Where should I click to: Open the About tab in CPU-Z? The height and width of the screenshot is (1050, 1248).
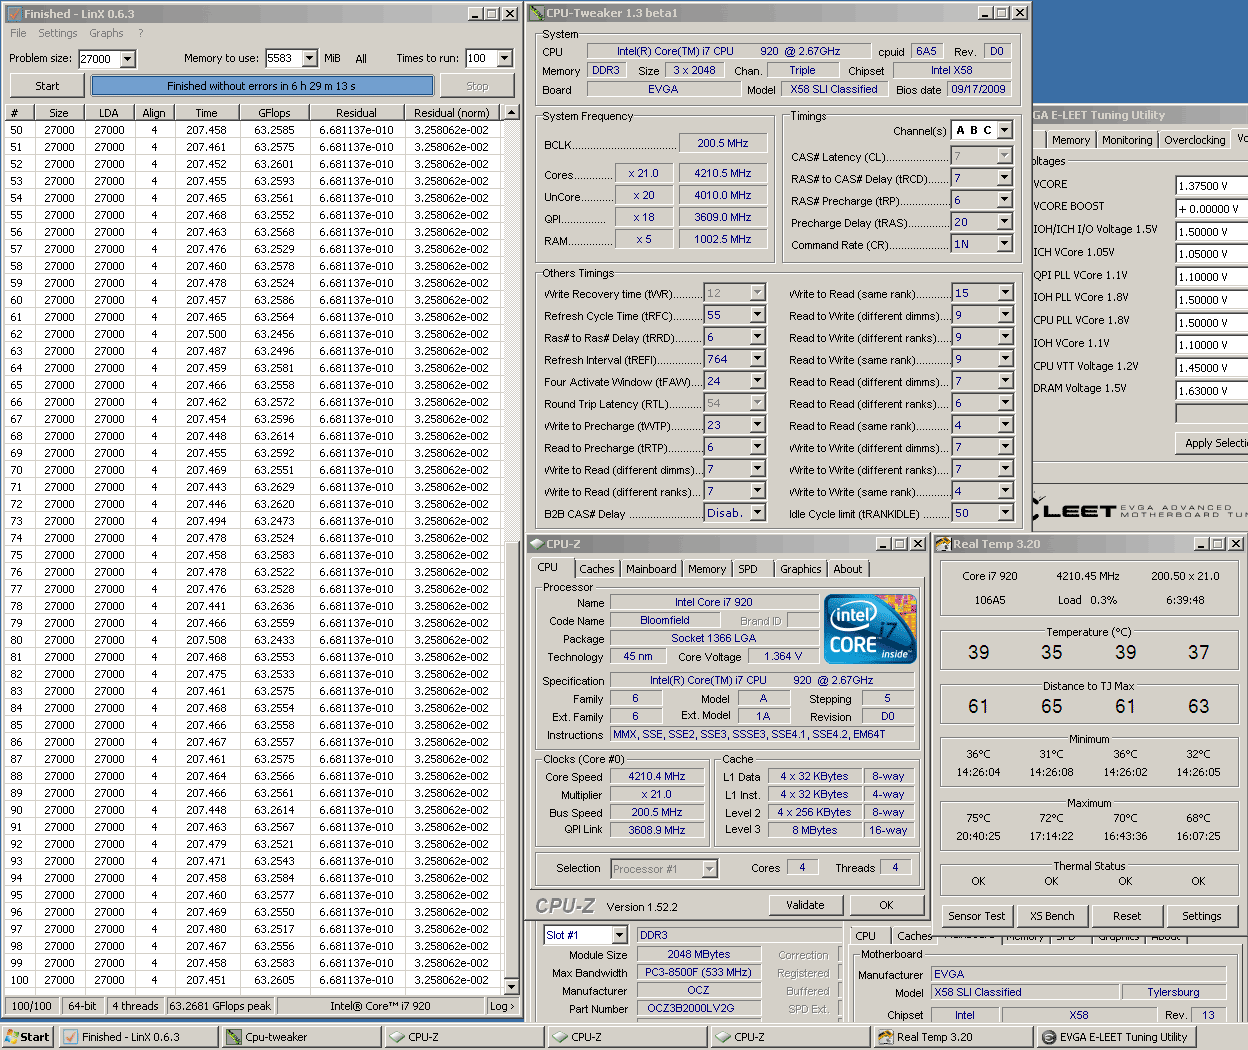[x=848, y=569]
